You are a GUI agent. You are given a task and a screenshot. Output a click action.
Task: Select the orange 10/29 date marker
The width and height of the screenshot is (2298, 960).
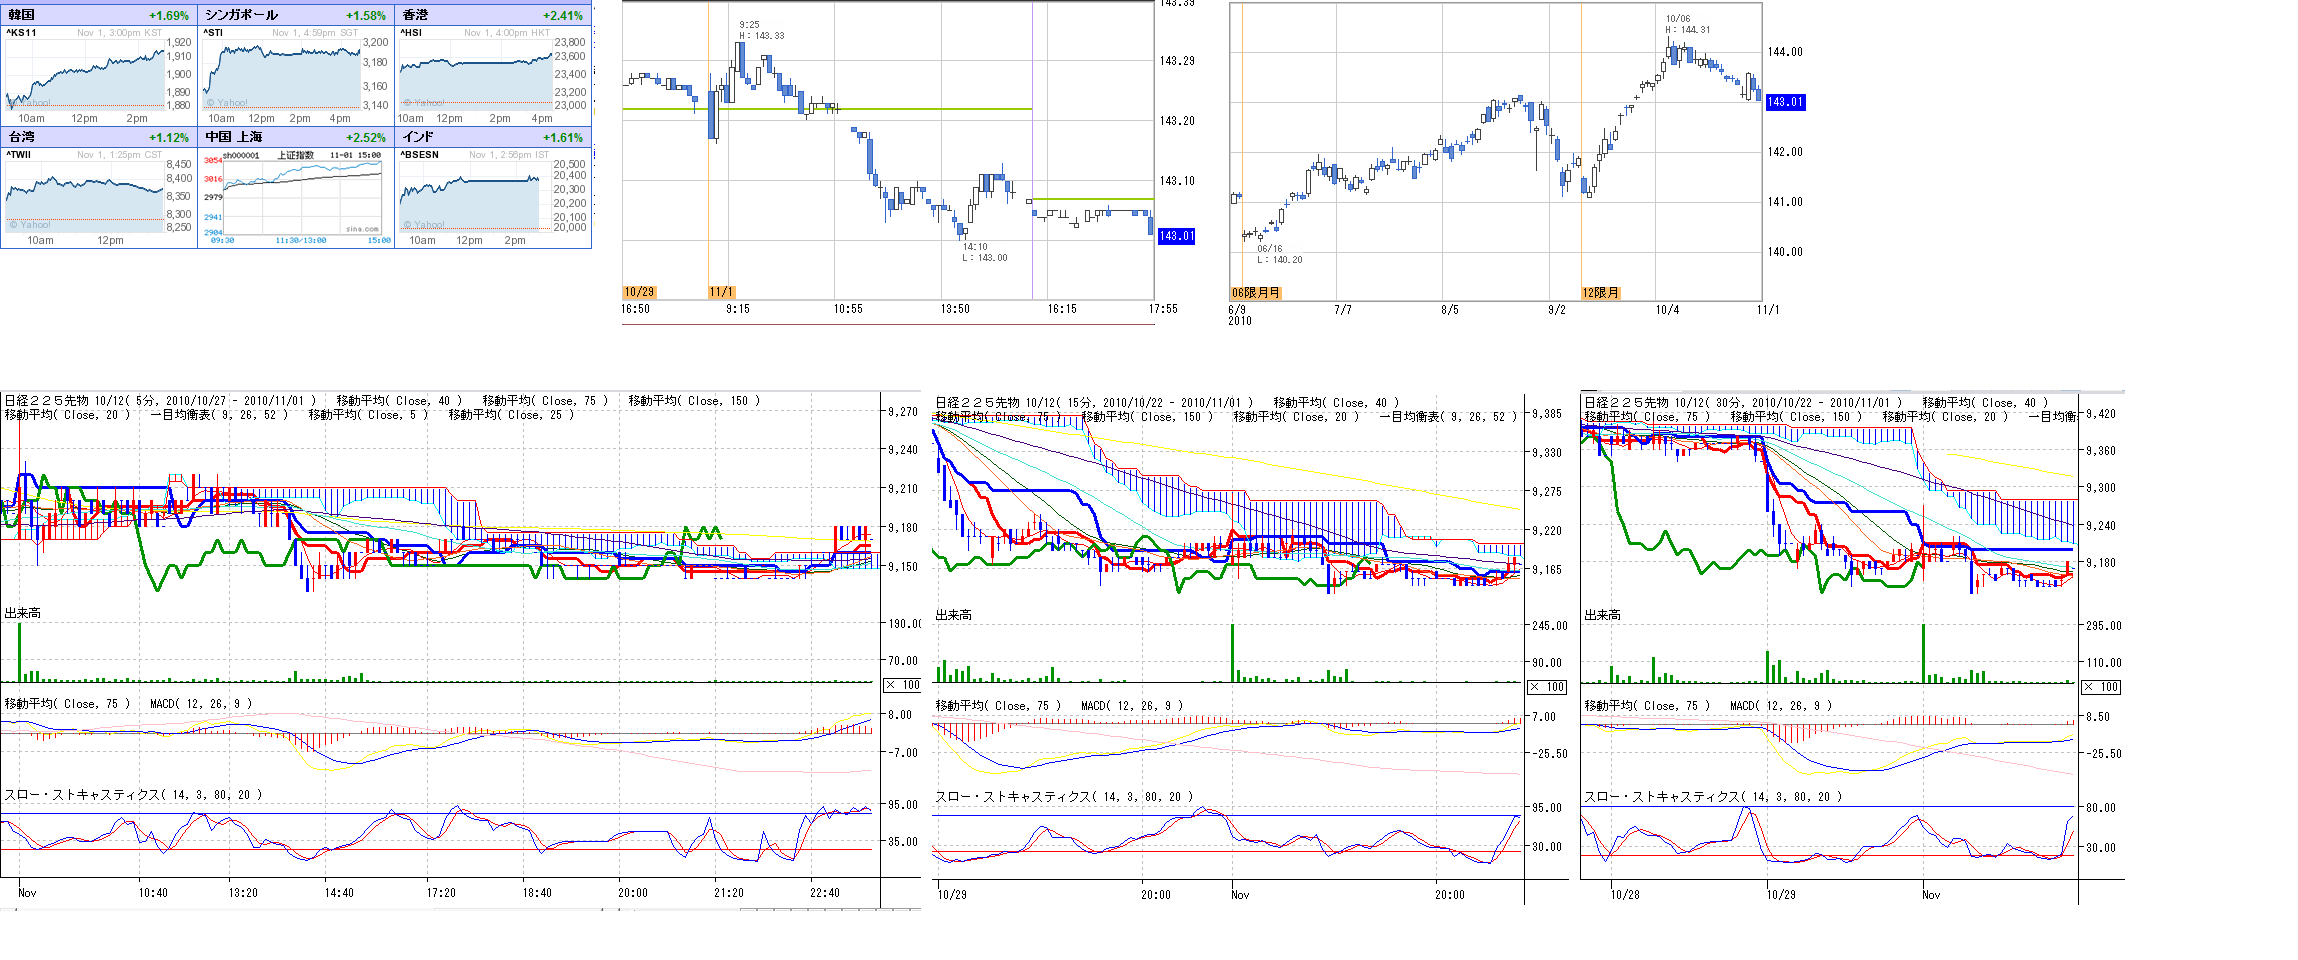point(639,292)
